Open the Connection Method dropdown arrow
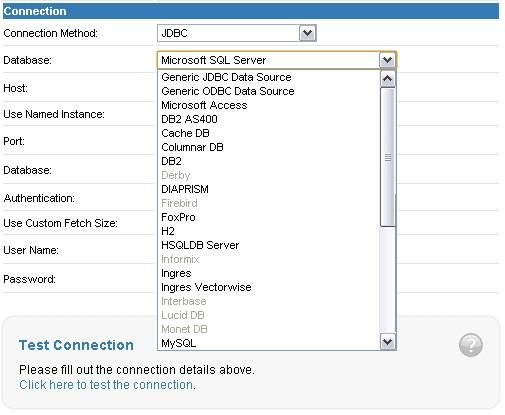The height and width of the screenshot is (415, 505). (x=307, y=33)
